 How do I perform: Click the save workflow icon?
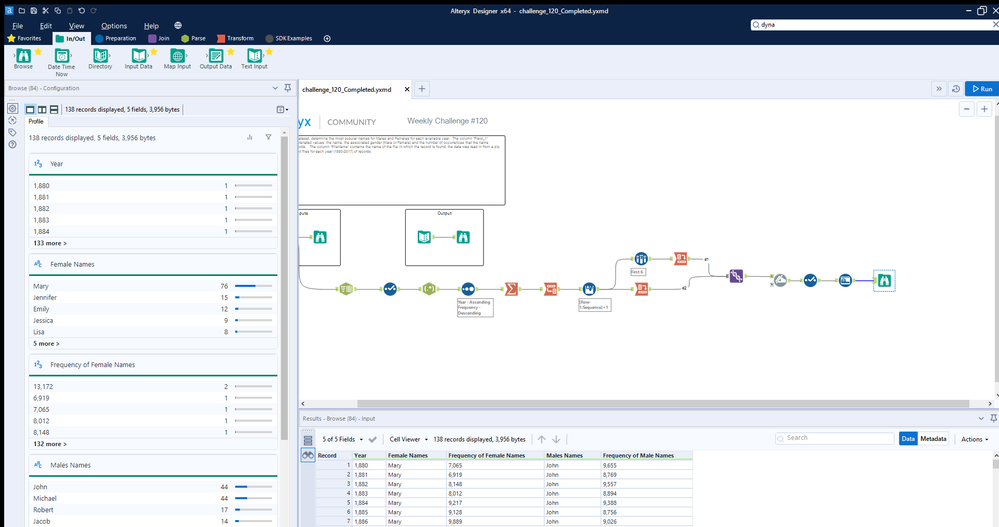pyautogui.click(x=33, y=11)
